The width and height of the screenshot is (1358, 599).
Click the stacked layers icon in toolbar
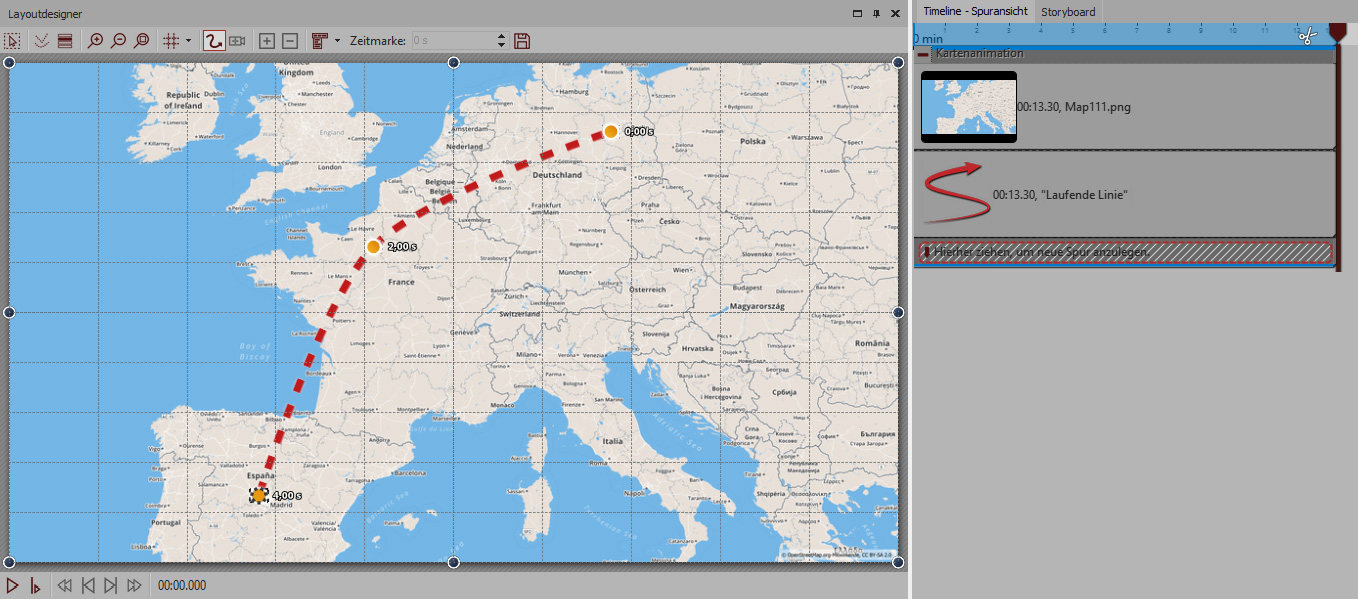pyautogui.click(x=65, y=41)
